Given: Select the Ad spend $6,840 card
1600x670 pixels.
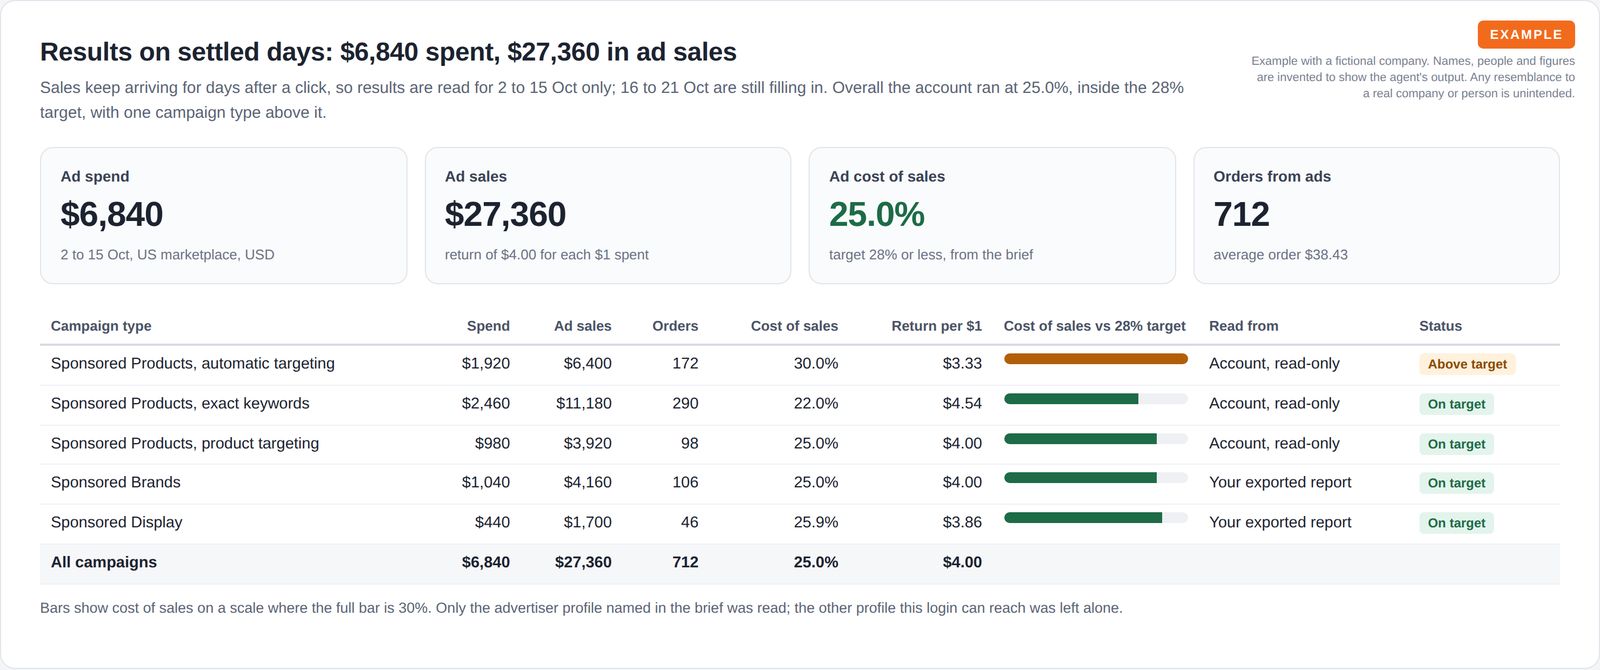Looking at the screenshot, I should 223,216.
